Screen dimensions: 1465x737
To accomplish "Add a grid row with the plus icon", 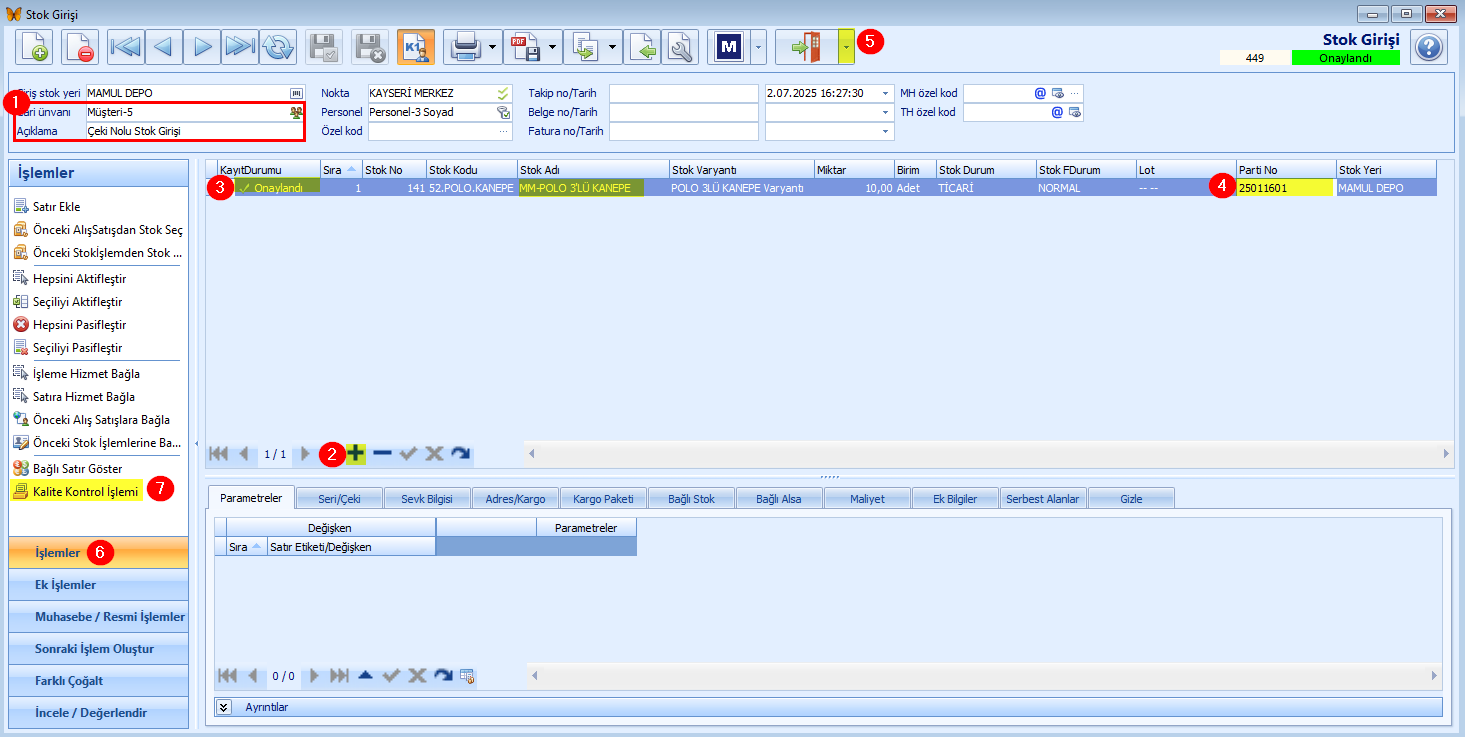I will [356, 453].
